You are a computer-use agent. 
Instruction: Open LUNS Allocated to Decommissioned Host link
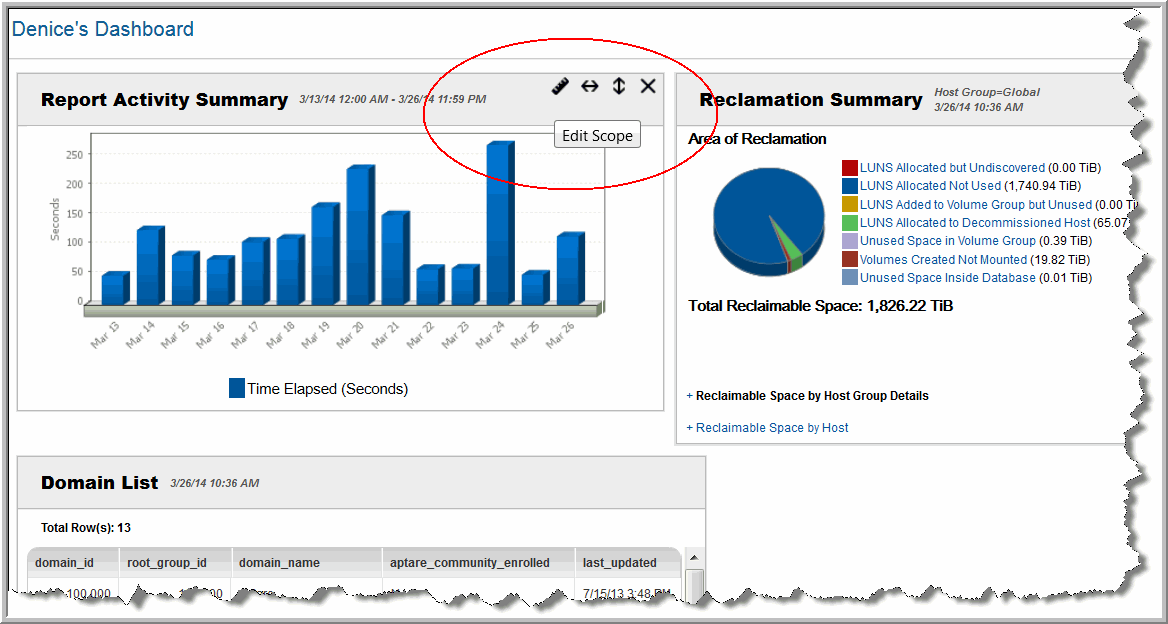click(974, 223)
